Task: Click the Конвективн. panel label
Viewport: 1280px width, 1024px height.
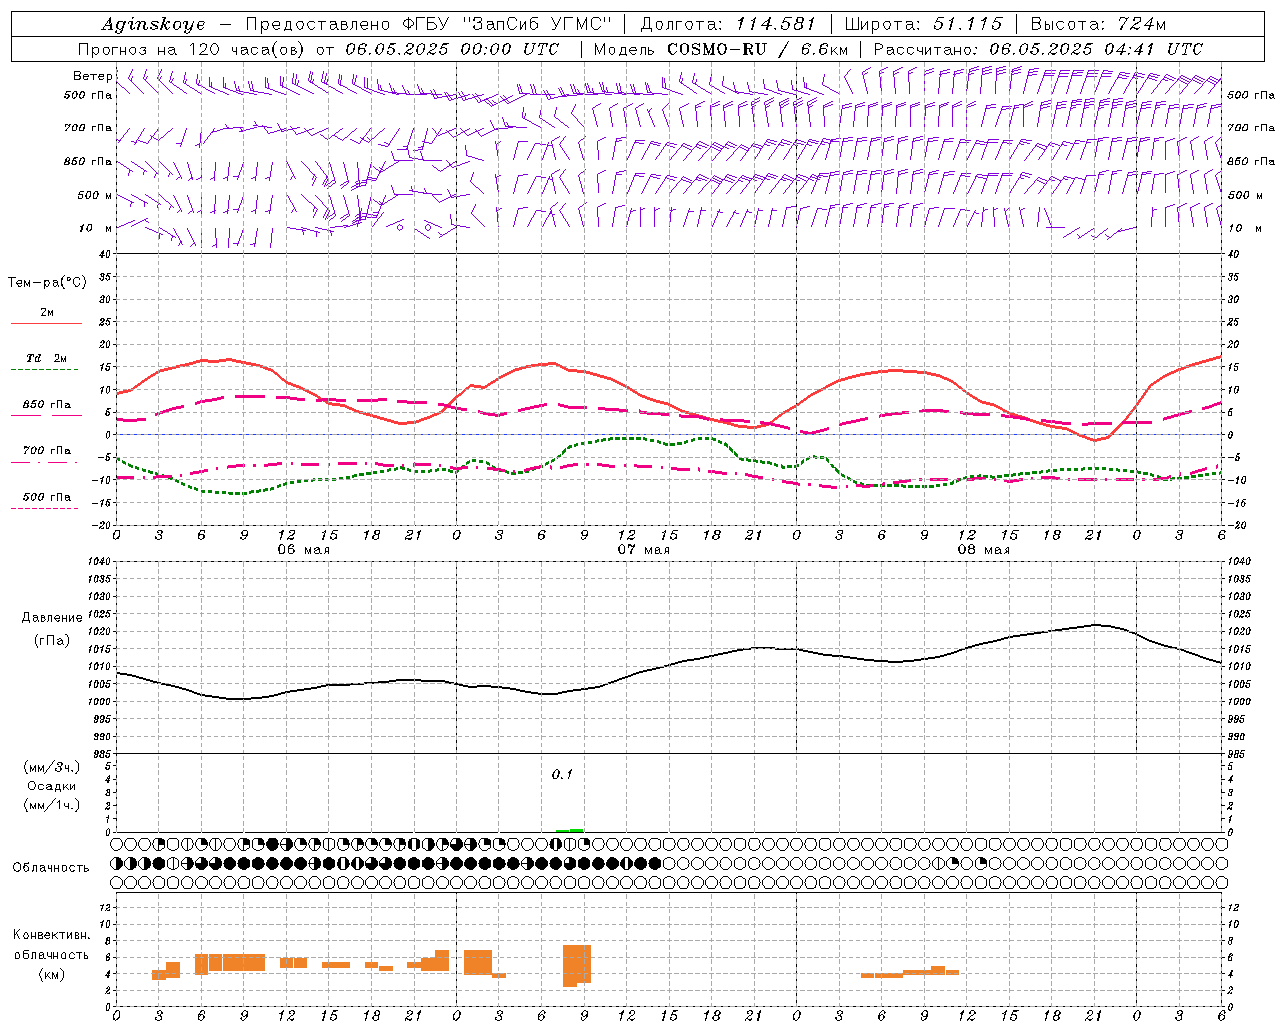Action: pyautogui.click(x=51, y=935)
